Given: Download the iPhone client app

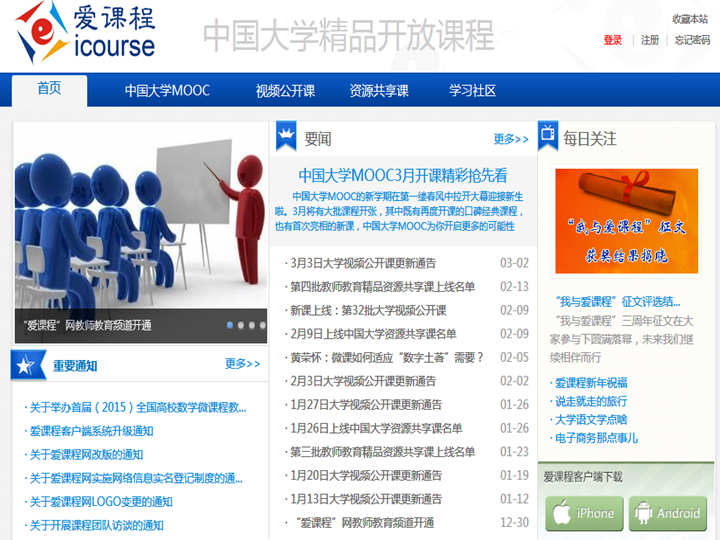Looking at the screenshot, I should click(x=584, y=513).
